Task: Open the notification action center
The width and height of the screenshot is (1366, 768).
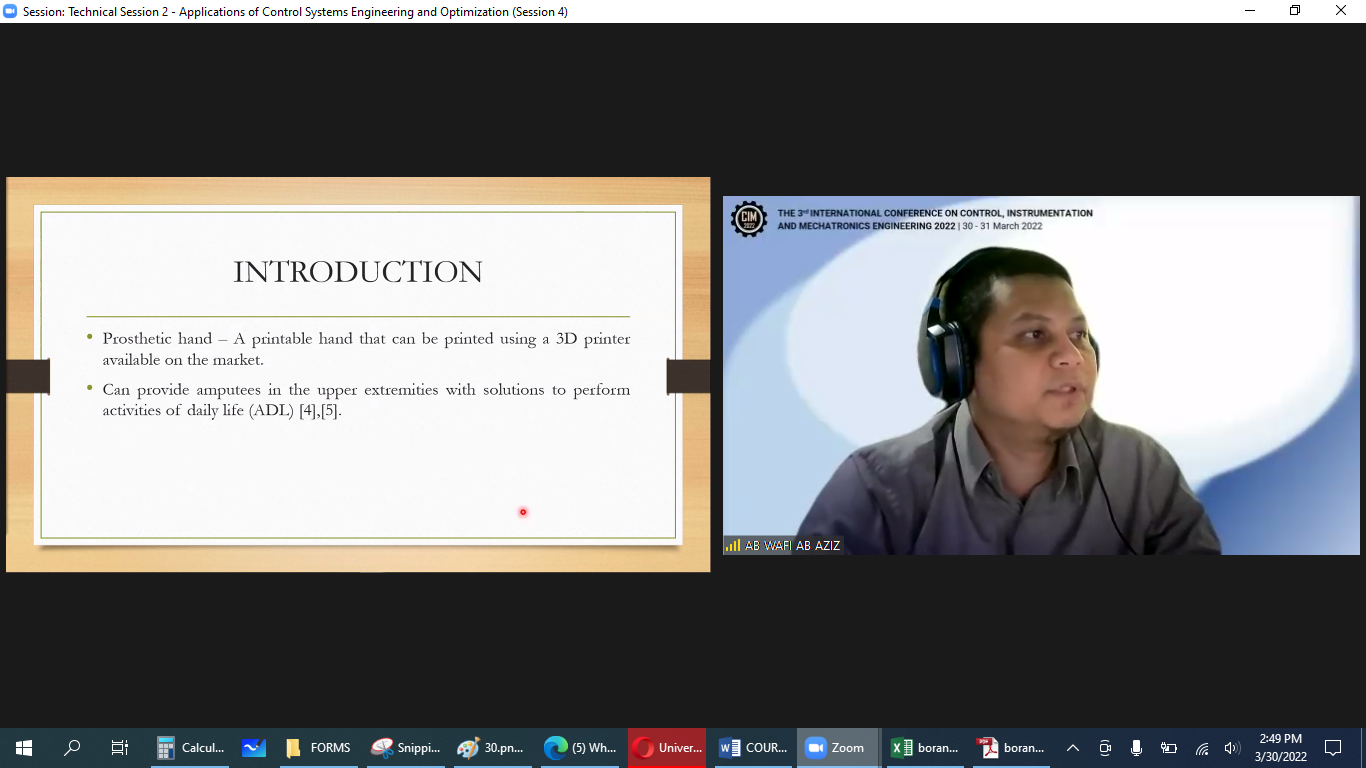Action: [1332, 748]
